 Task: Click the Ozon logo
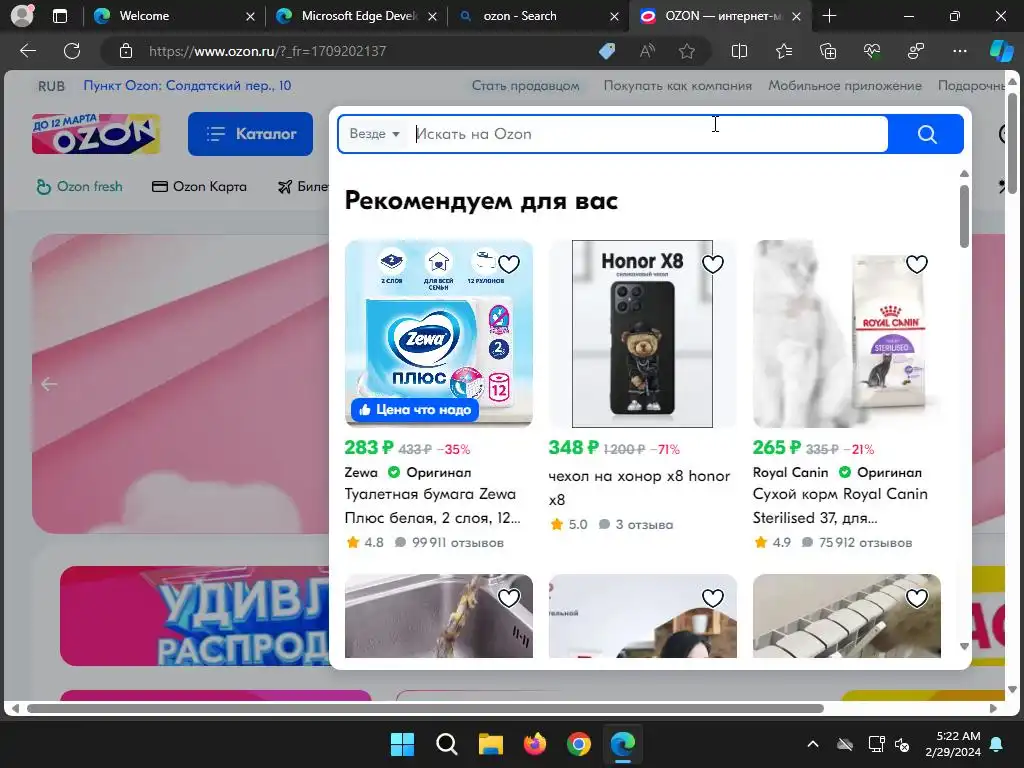(96, 134)
